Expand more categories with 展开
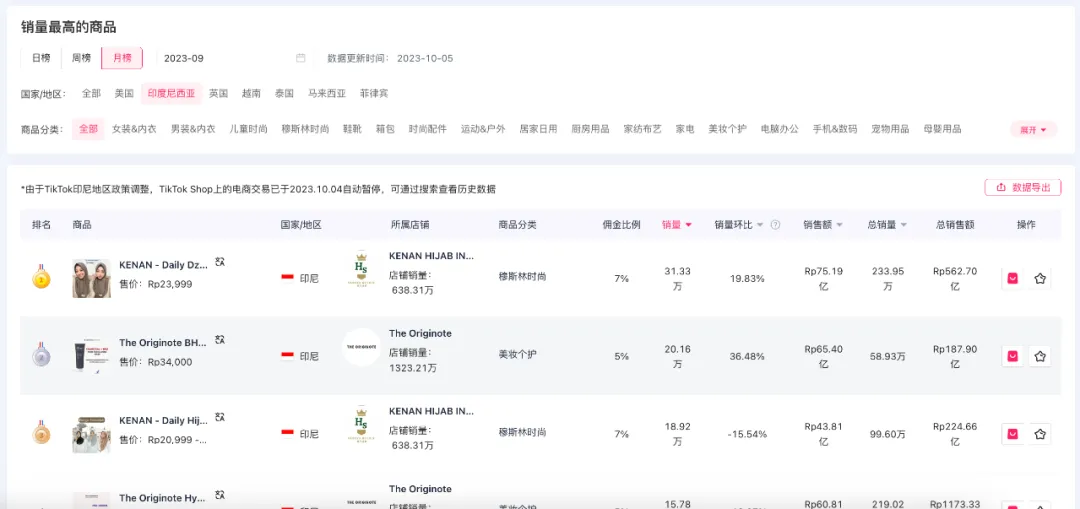1080x509 pixels. coord(1033,129)
